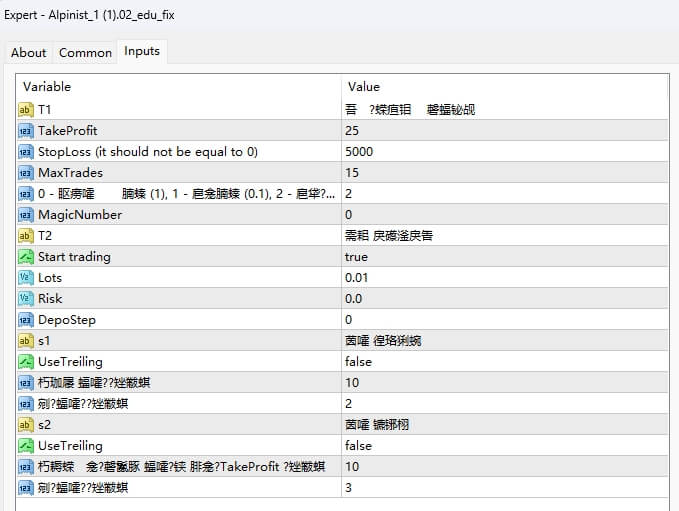This screenshot has width=679, height=511.
Task: Click the double-type icon beside Risk
Action: [x=26, y=299]
